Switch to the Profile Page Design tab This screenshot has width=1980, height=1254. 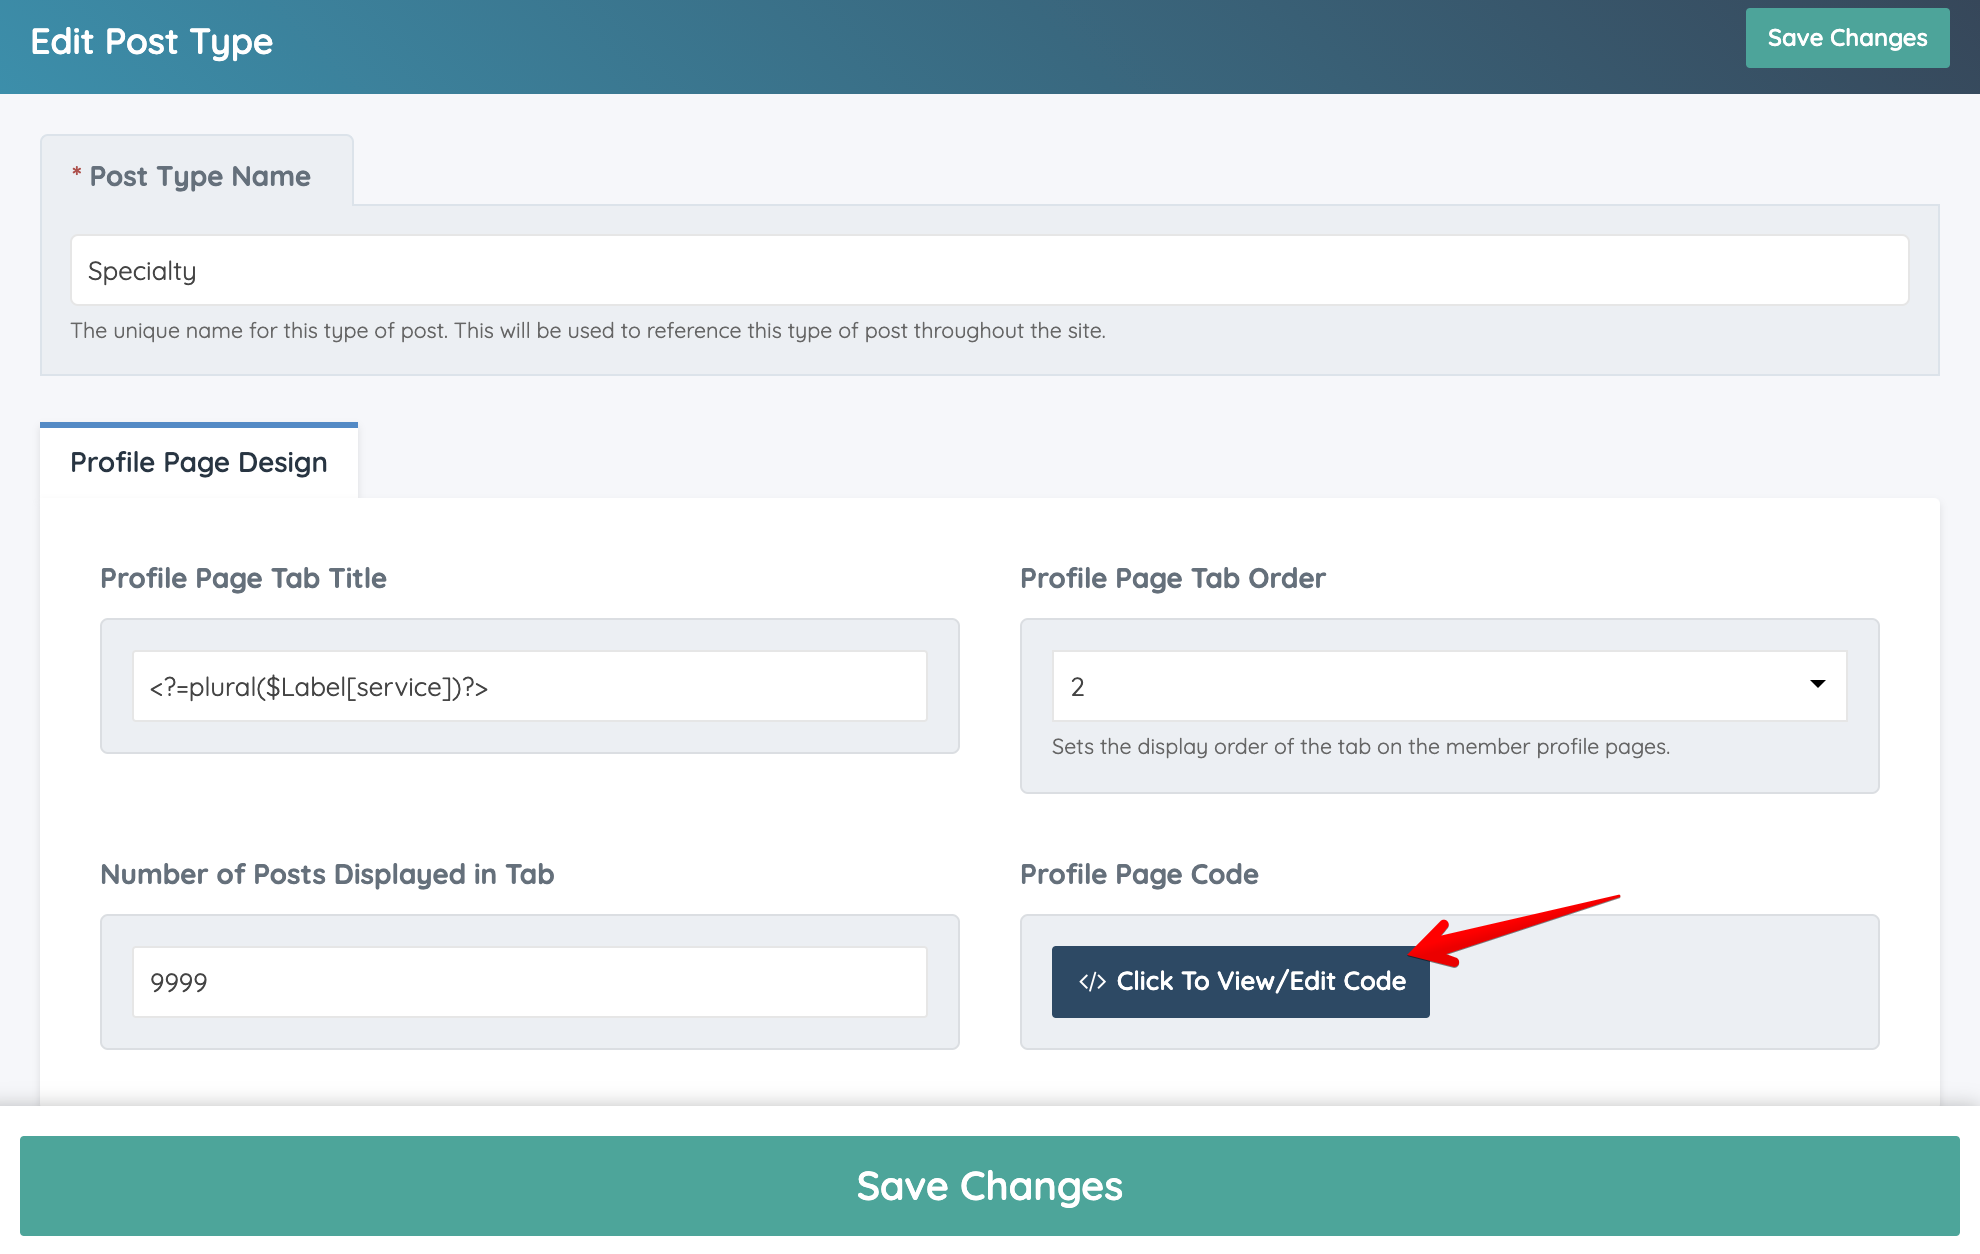click(199, 462)
